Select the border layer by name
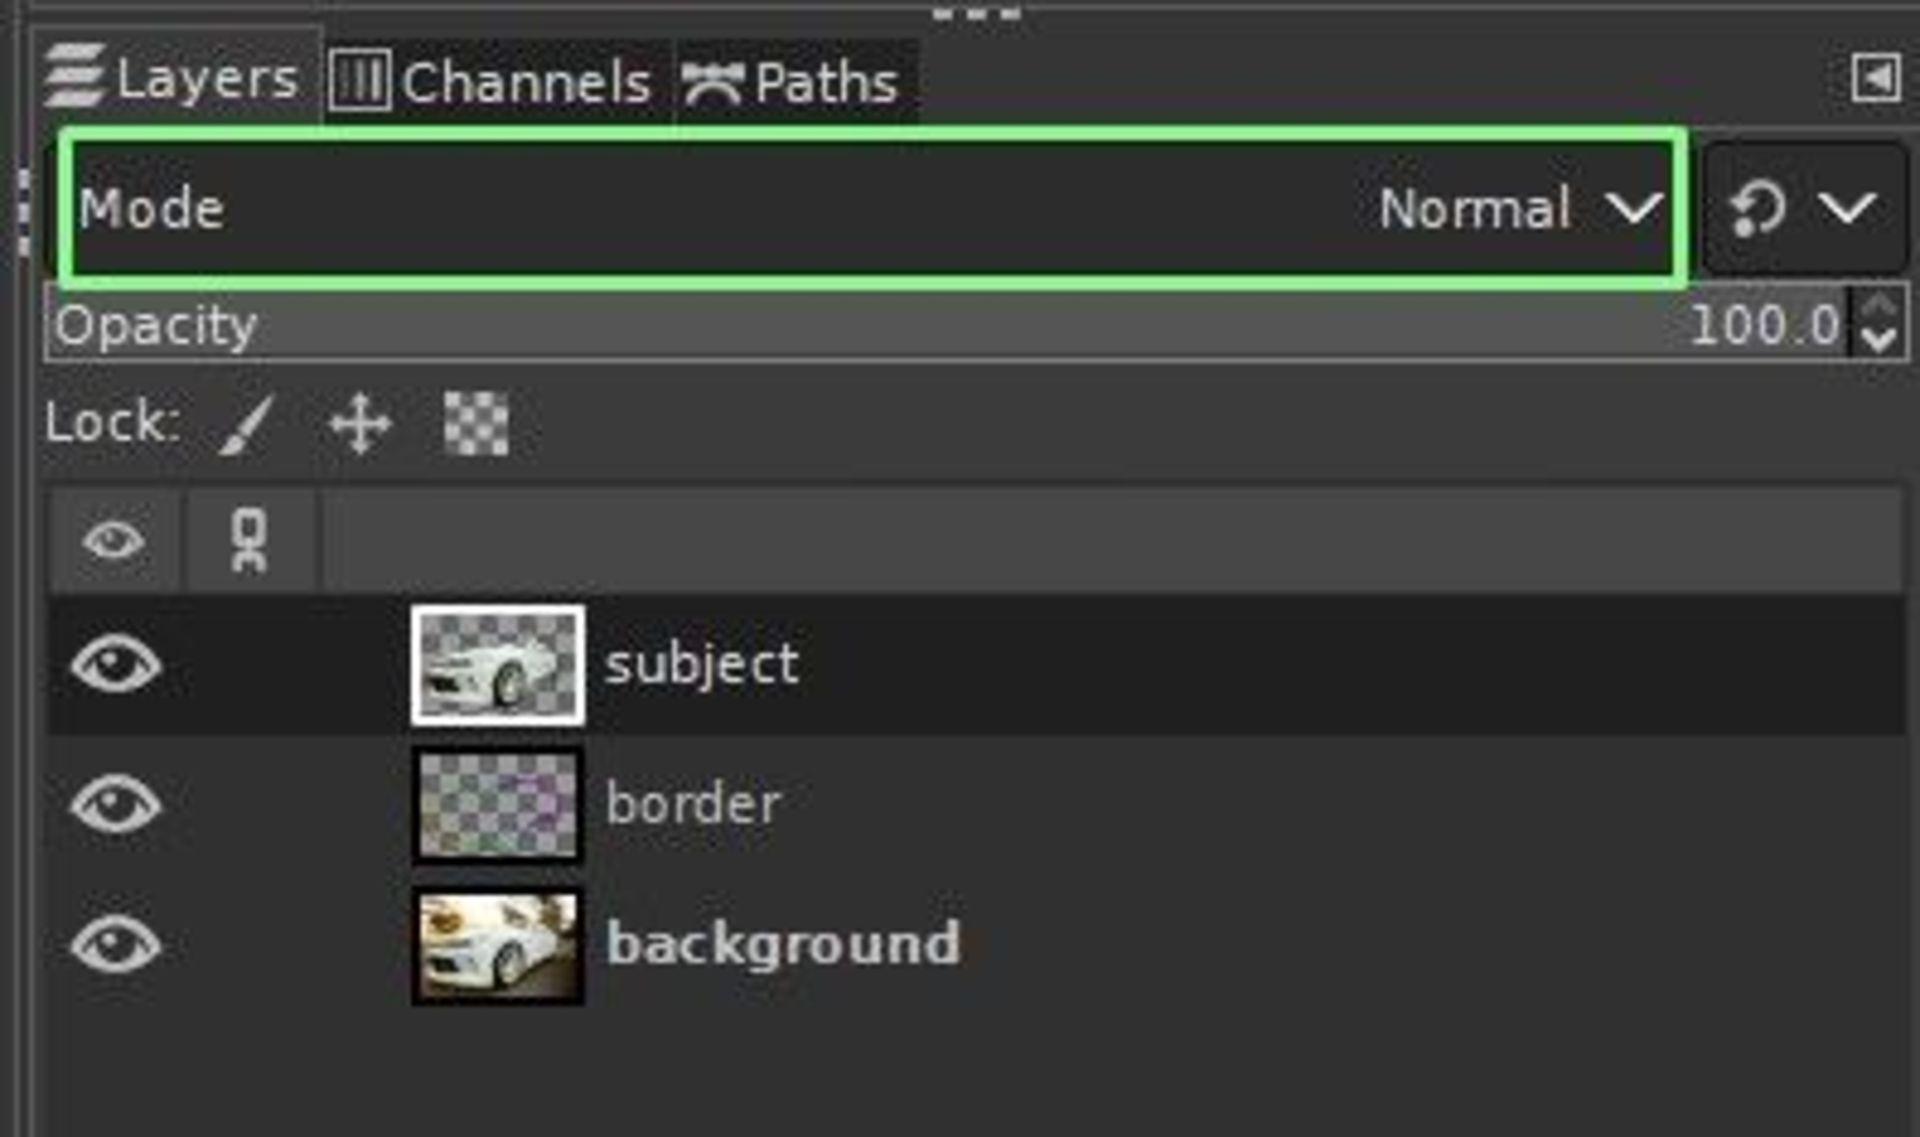Screen dimensions: 1920x1137 point(692,804)
